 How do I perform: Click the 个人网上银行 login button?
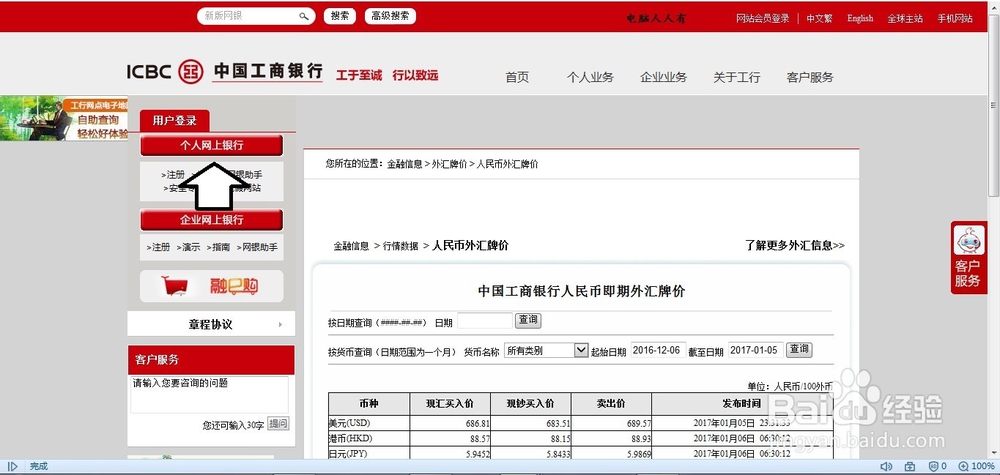(212, 145)
